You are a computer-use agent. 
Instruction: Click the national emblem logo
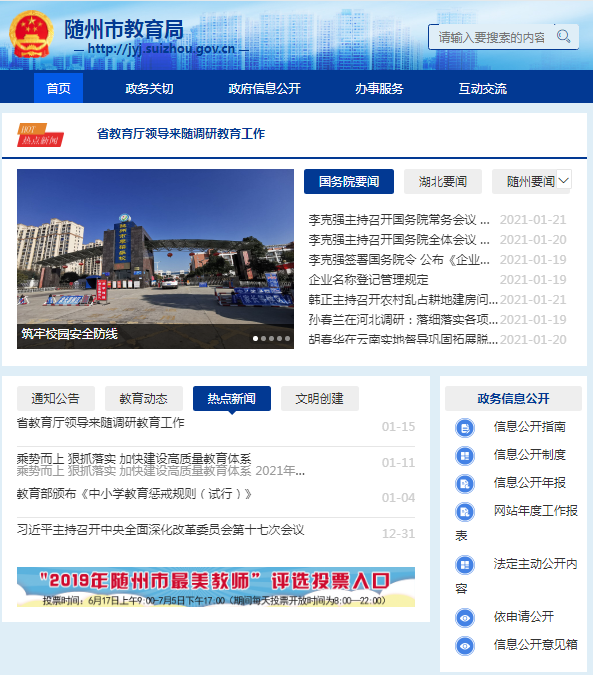(x=31, y=34)
